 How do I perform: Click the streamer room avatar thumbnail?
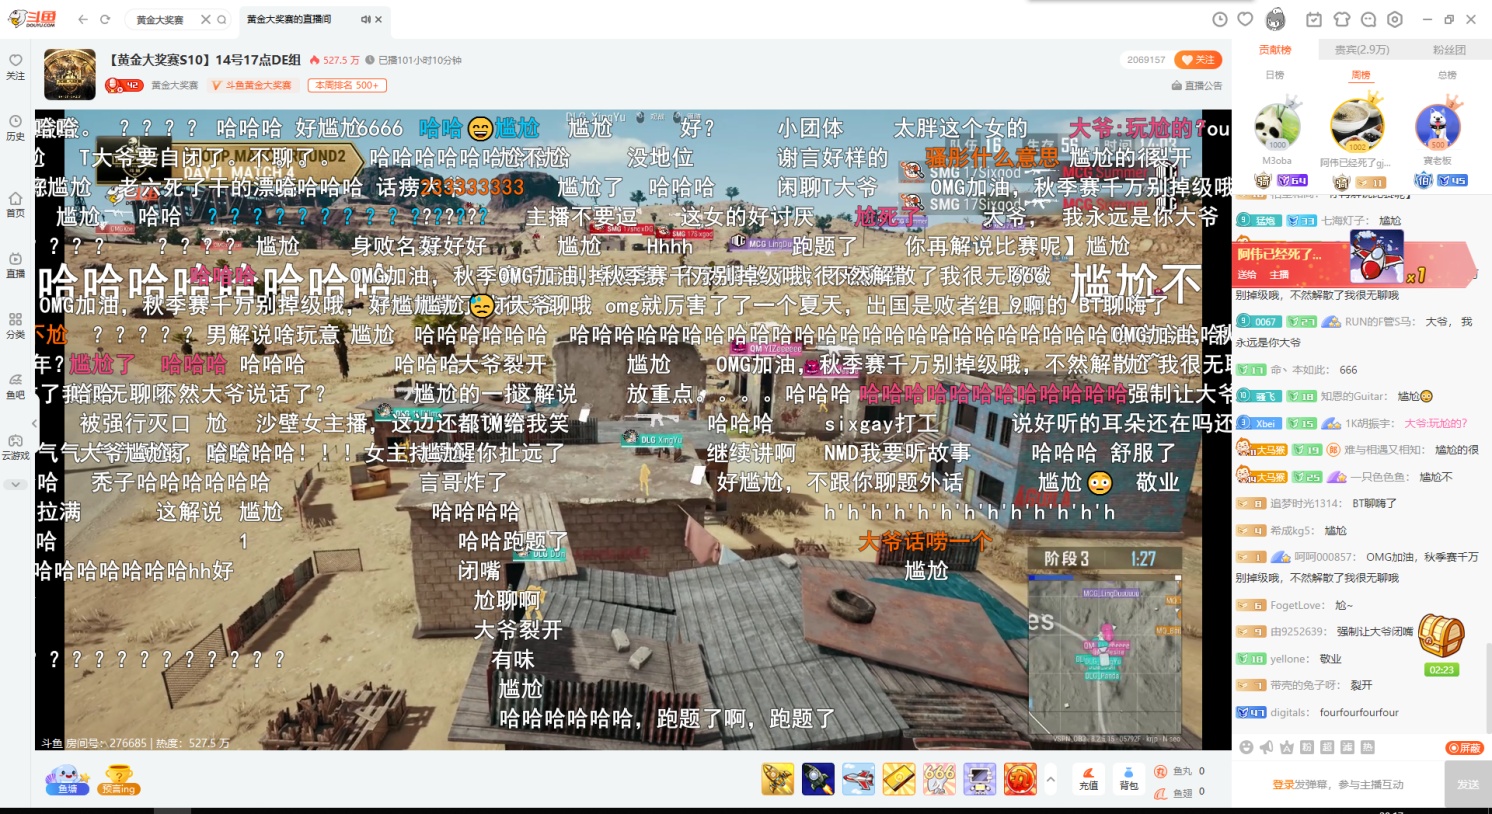tap(70, 74)
